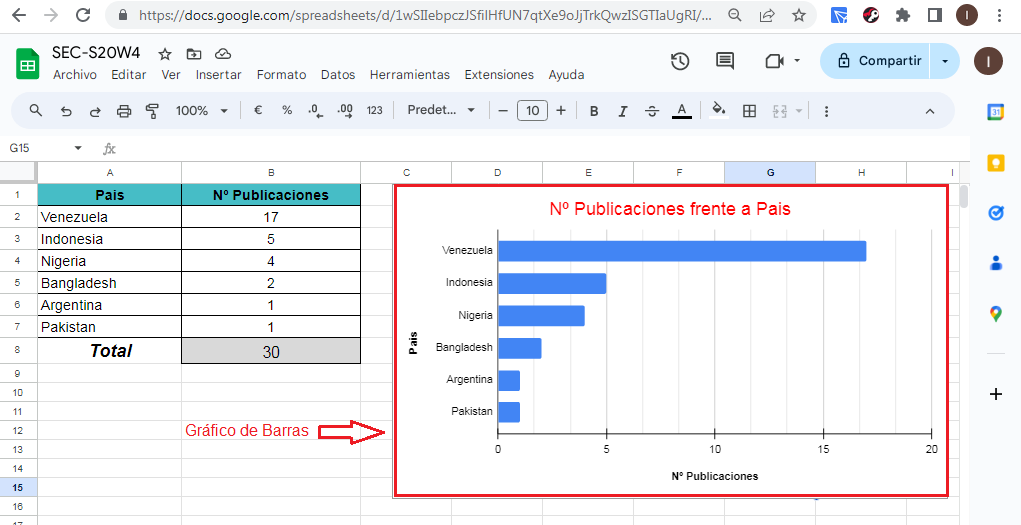The height and width of the screenshot is (525, 1021).
Task: Collapse the menus with chevron up
Action: point(930,111)
